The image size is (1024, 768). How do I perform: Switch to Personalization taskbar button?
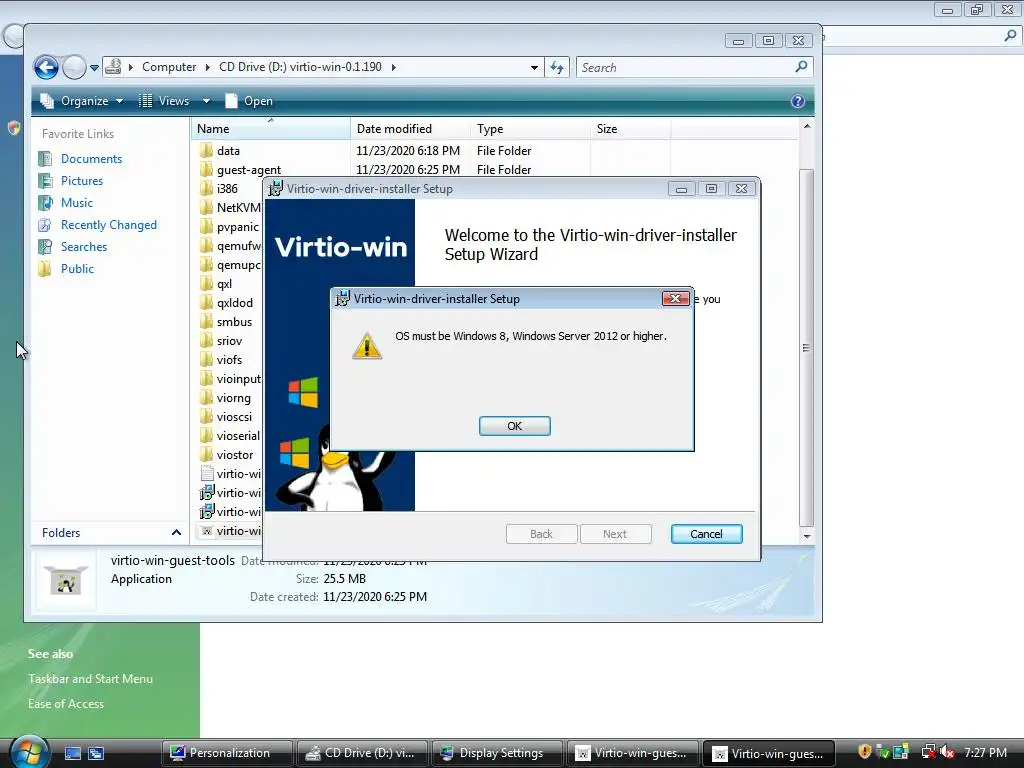[227, 753]
